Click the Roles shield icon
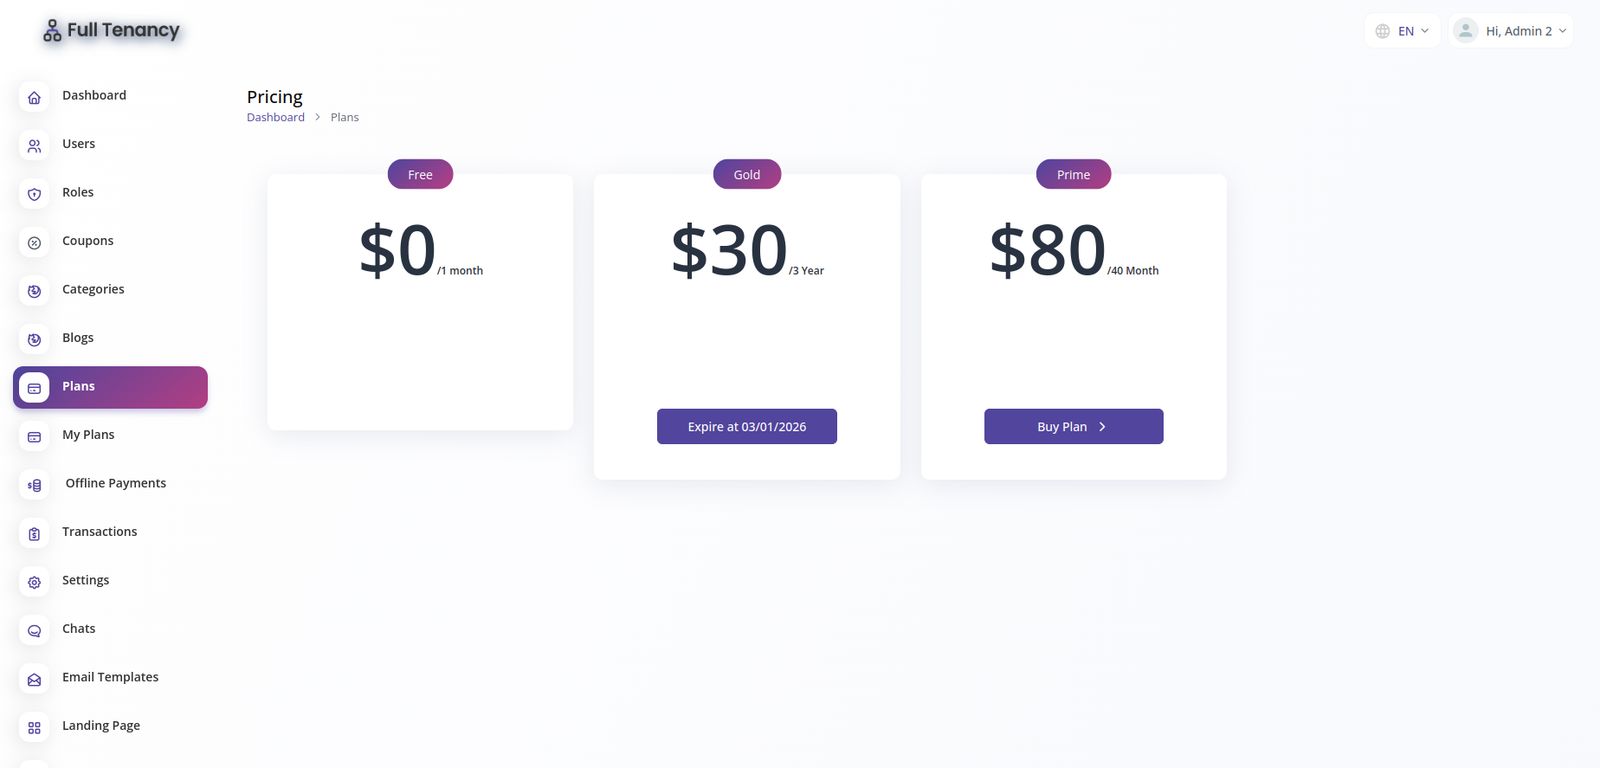Screen dimensions: 1600x768 tap(34, 194)
